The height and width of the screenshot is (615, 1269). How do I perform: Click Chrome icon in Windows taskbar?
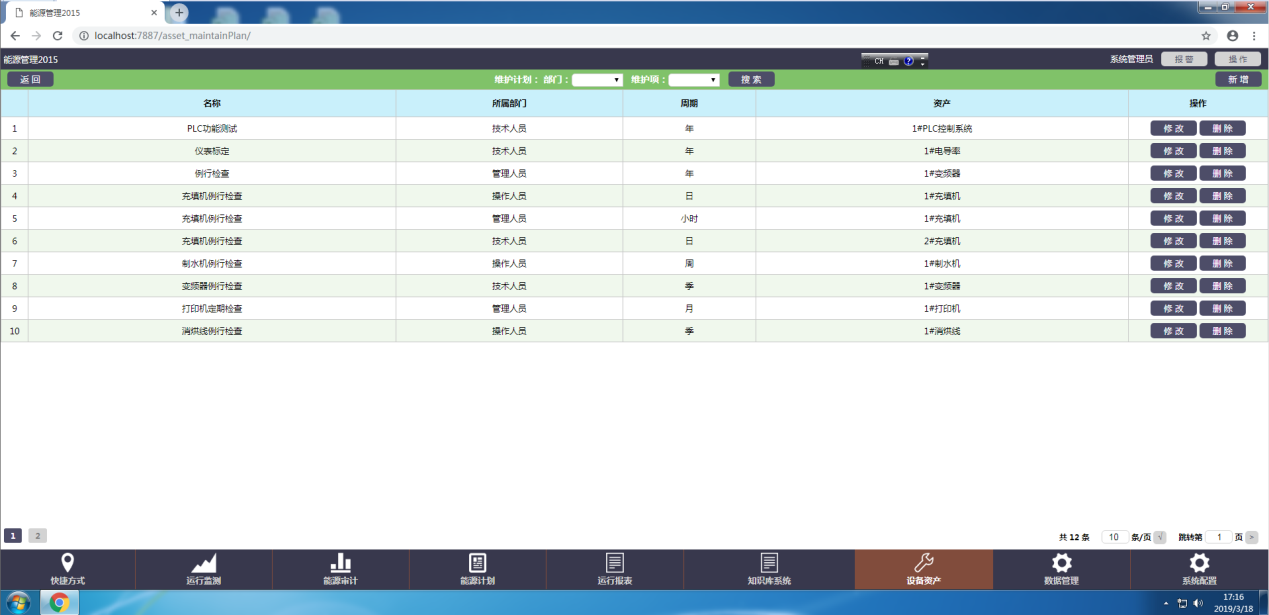(60, 602)
